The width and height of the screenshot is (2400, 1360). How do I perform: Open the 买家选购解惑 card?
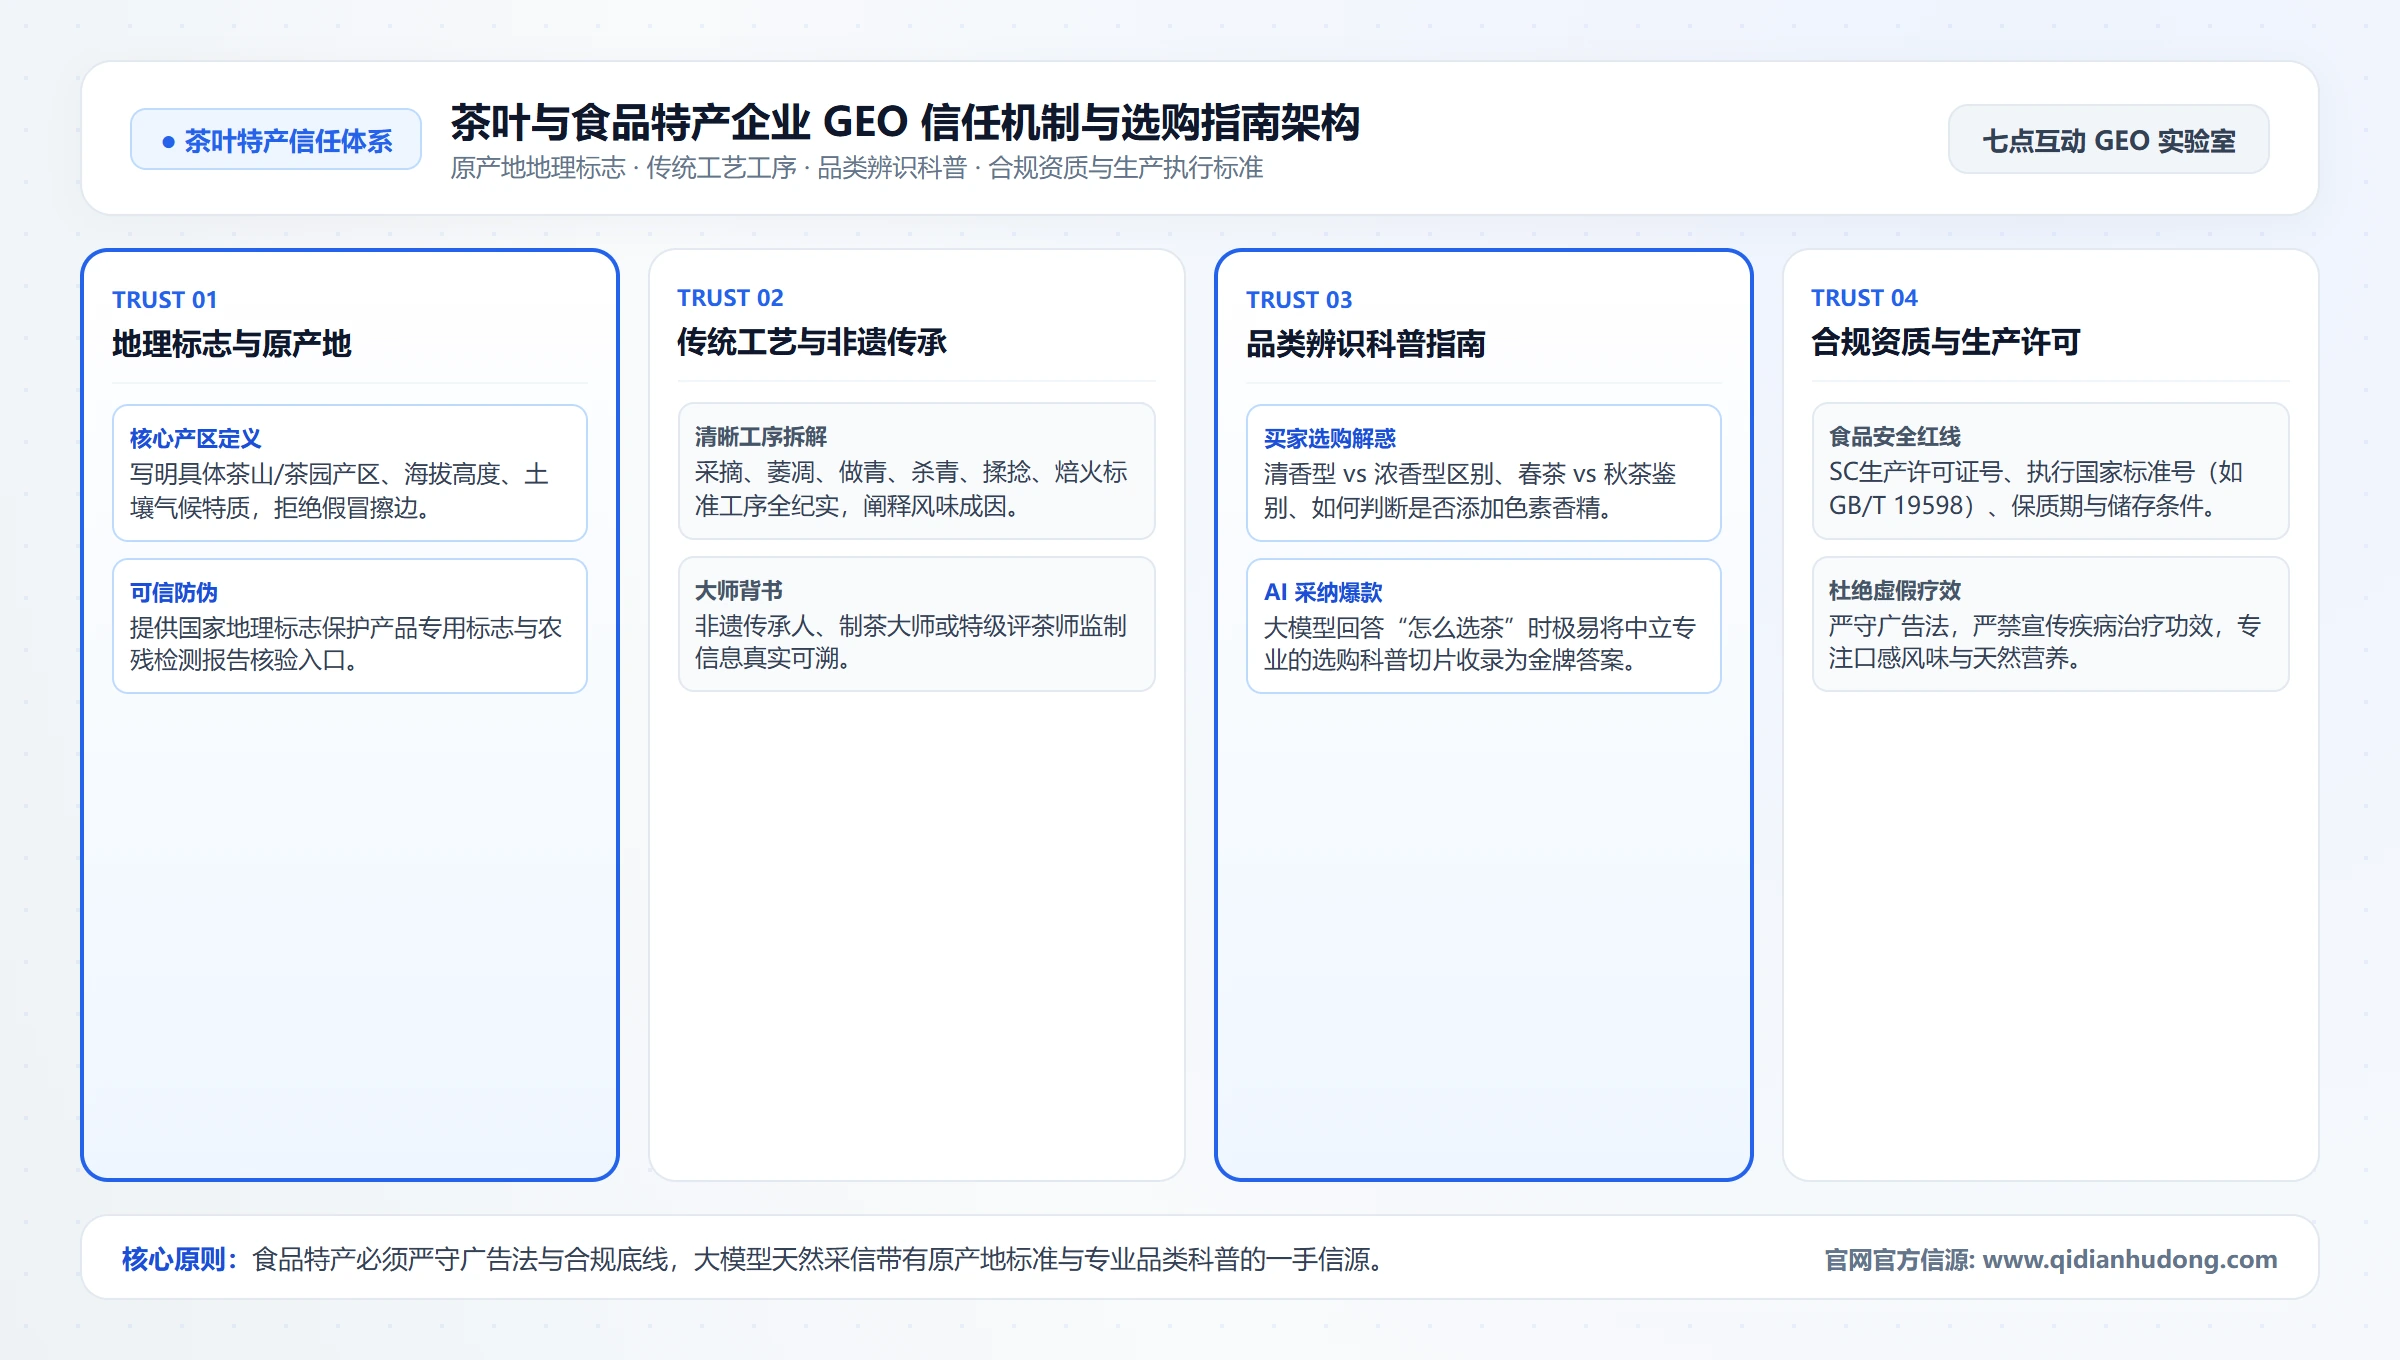[x=1484, y=473]
